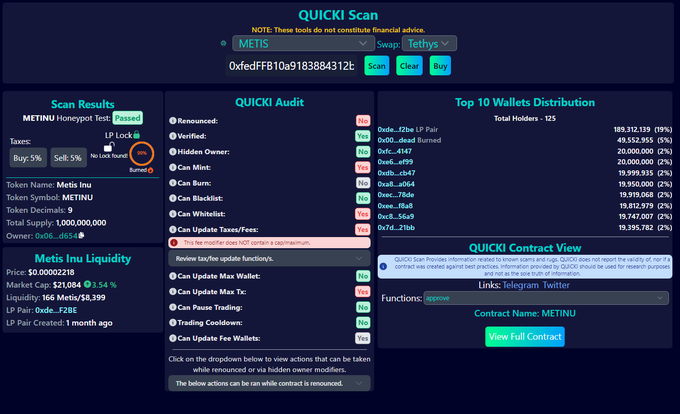680x414 pixels.
Task: Click the info icon beside Can Burn
Action: tap(173, 183)
